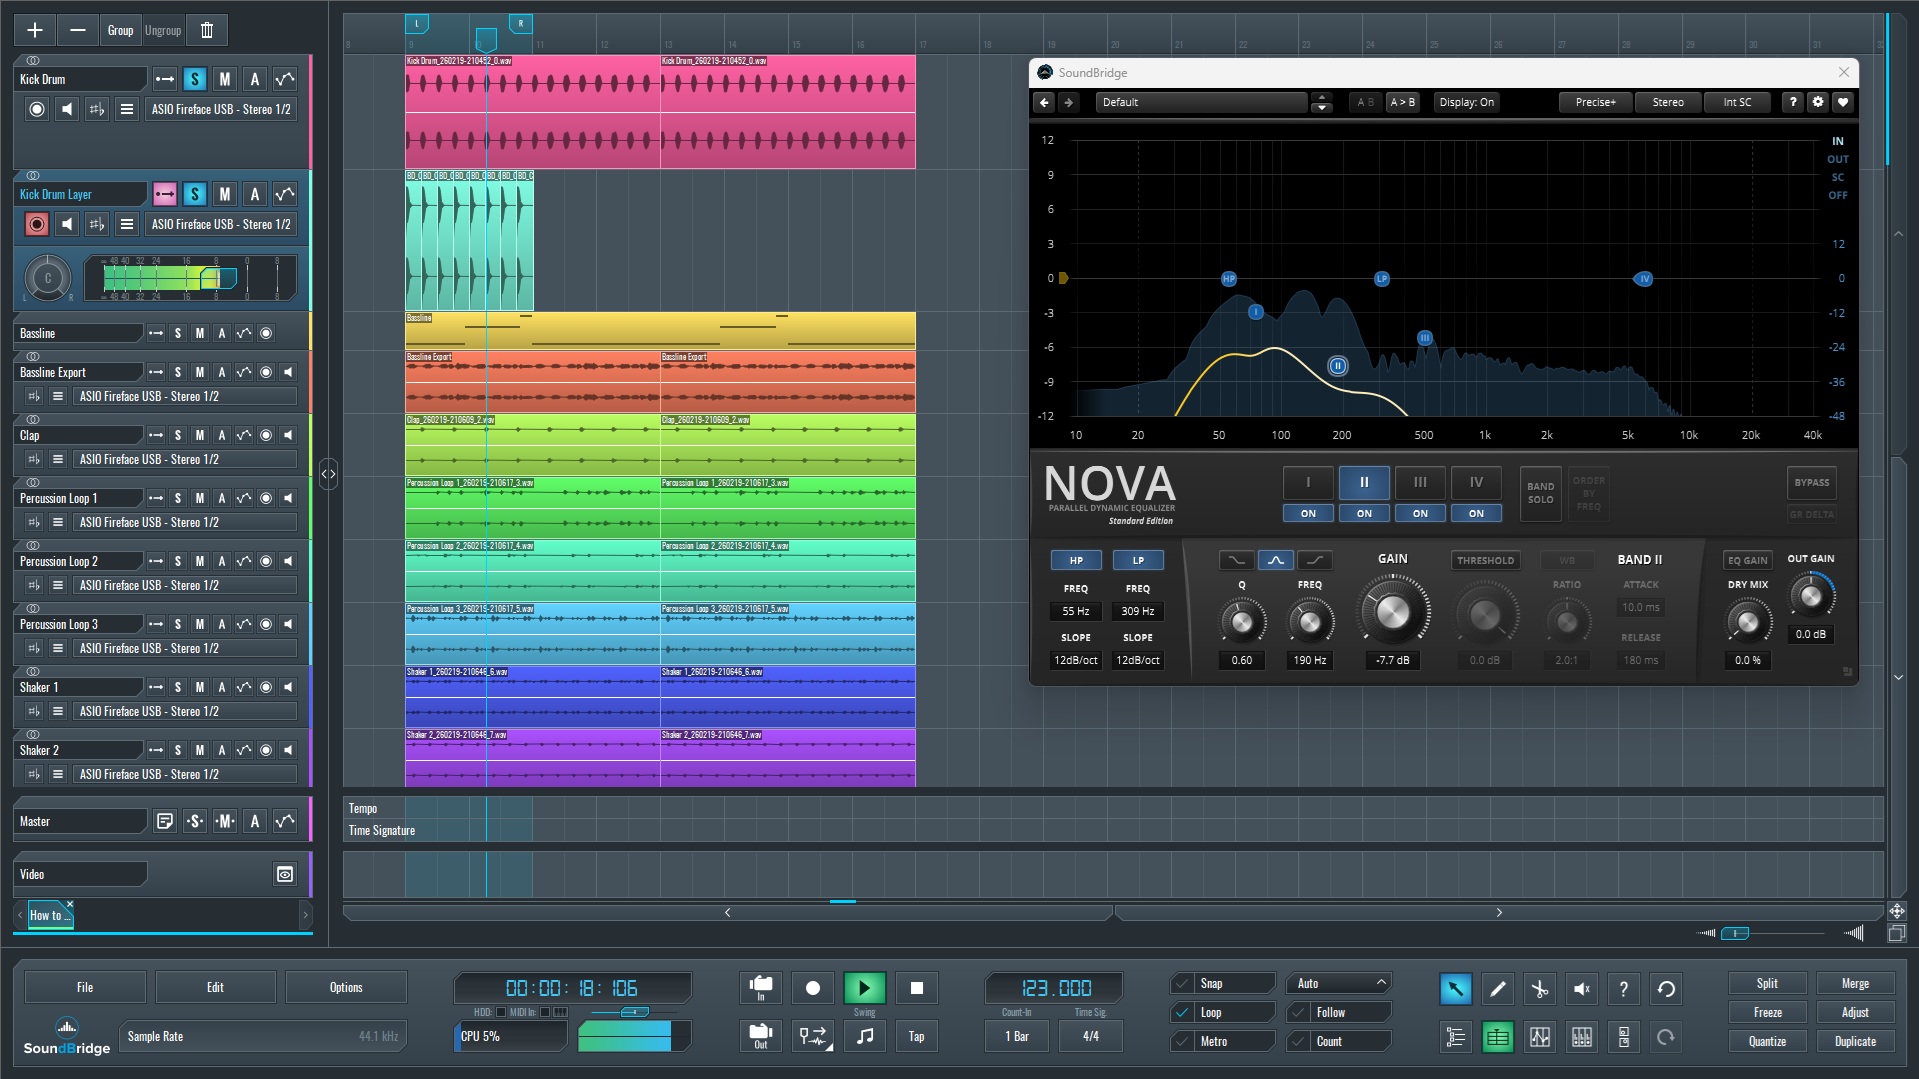Disable the Loop checkbox
The height and width of the screenshot is (1079, 1919).
[x=1184, y=1012]
